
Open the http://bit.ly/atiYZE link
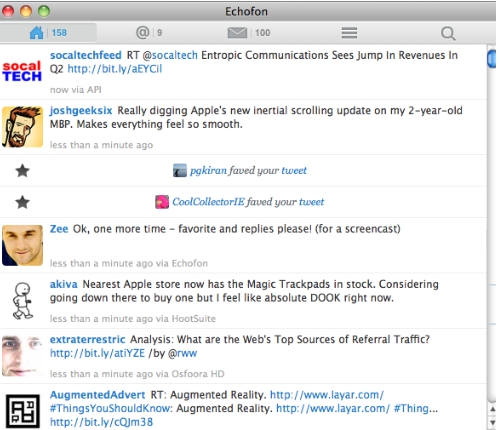tap(97, 353)
